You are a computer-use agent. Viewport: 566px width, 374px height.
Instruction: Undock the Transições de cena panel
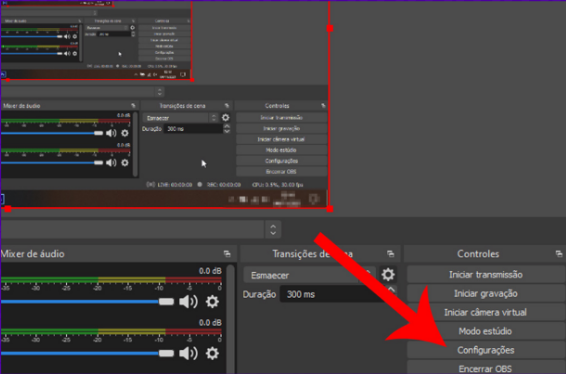391,254
